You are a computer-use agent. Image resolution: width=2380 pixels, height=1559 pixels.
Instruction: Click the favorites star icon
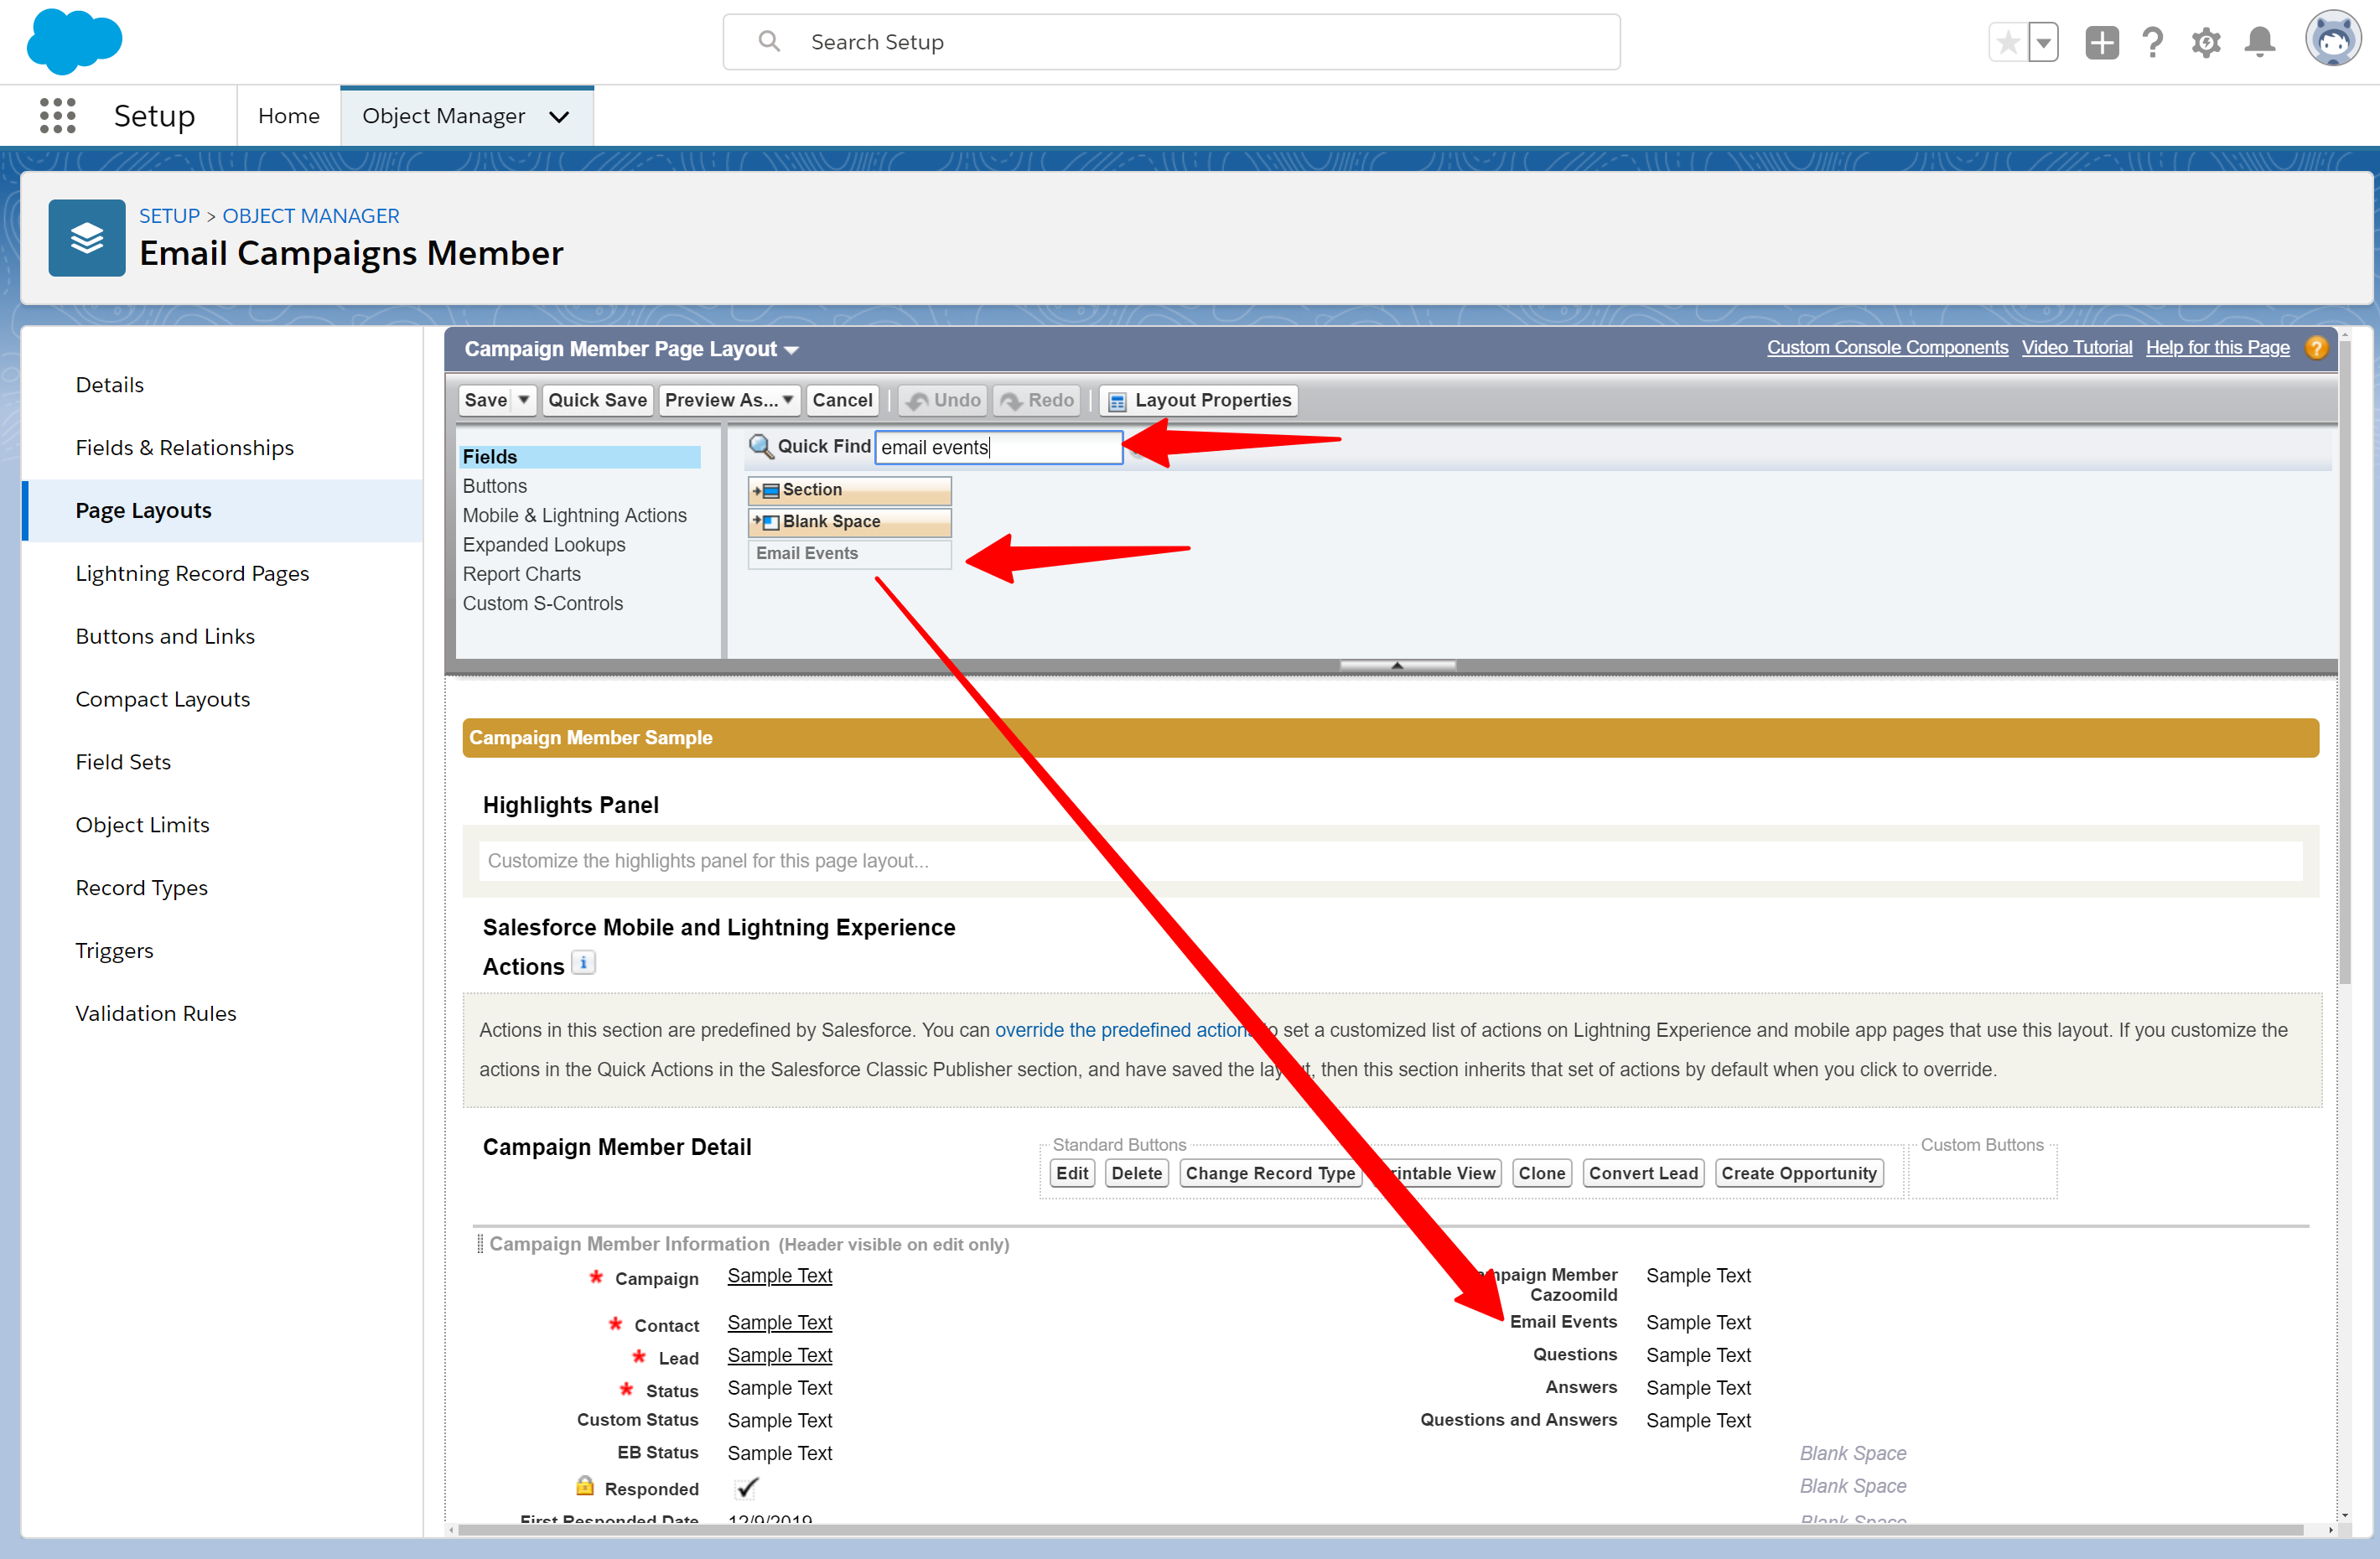pos(2008,43)
